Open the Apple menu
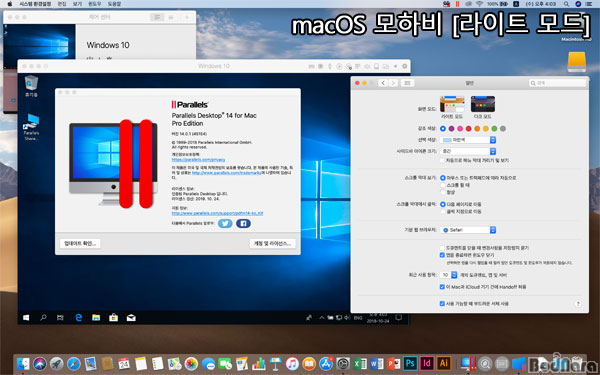This screenshot has width=600, height=375. [x=10, y=4]
